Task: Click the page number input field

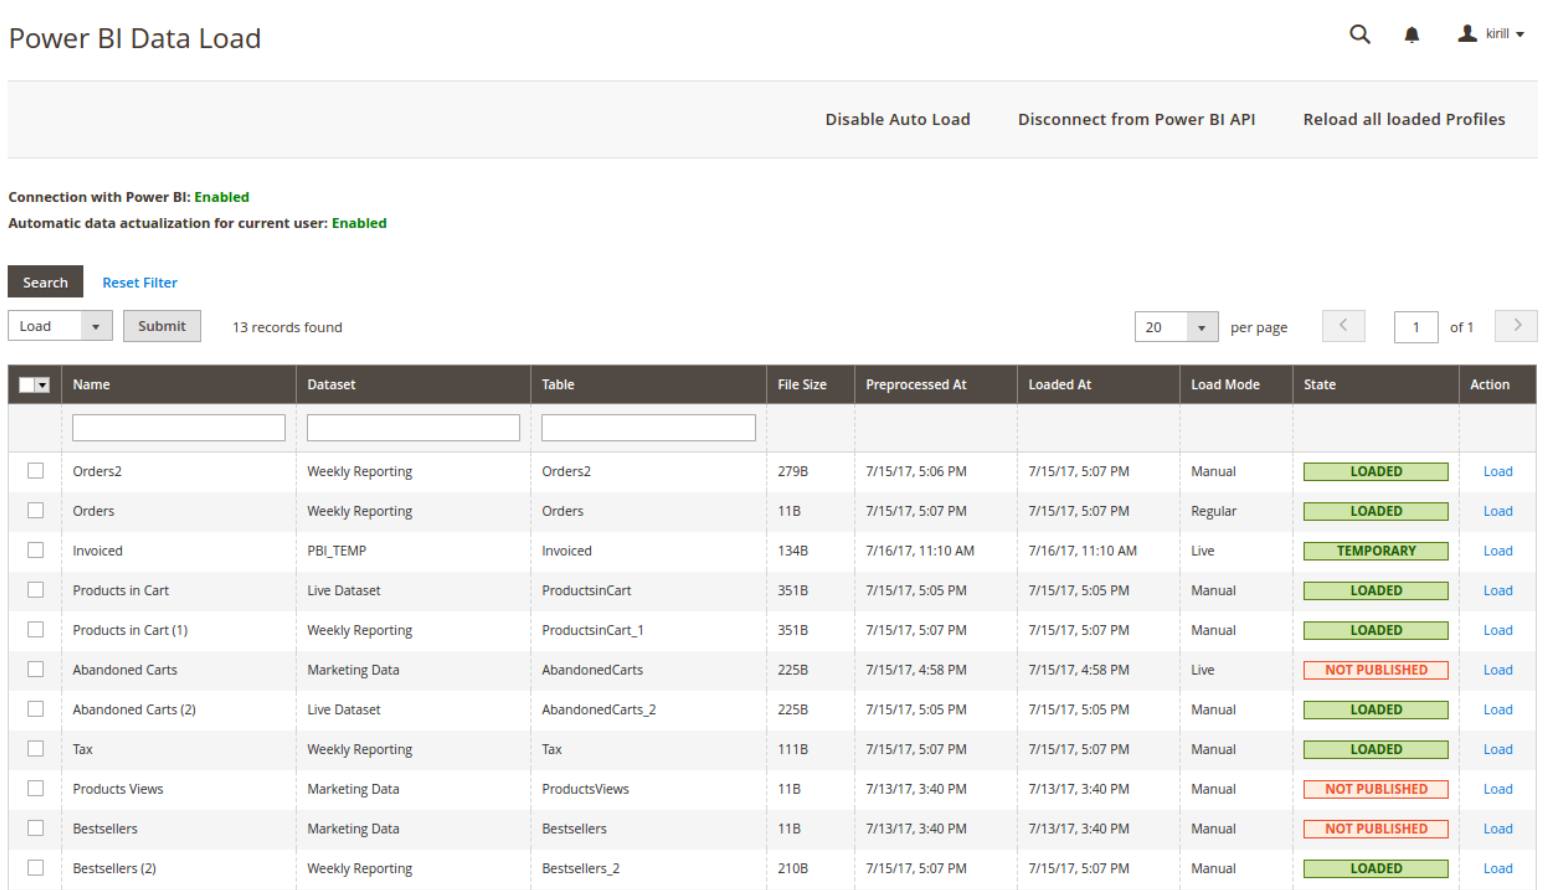Action: (x=1415, y=327)
